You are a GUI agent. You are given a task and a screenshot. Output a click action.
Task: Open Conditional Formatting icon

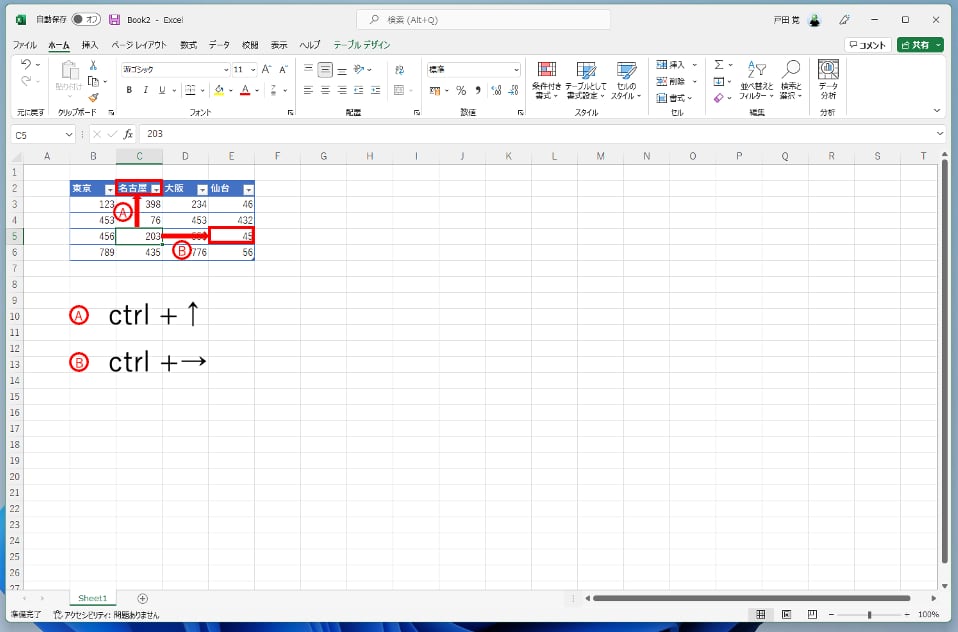coord(546,80)
